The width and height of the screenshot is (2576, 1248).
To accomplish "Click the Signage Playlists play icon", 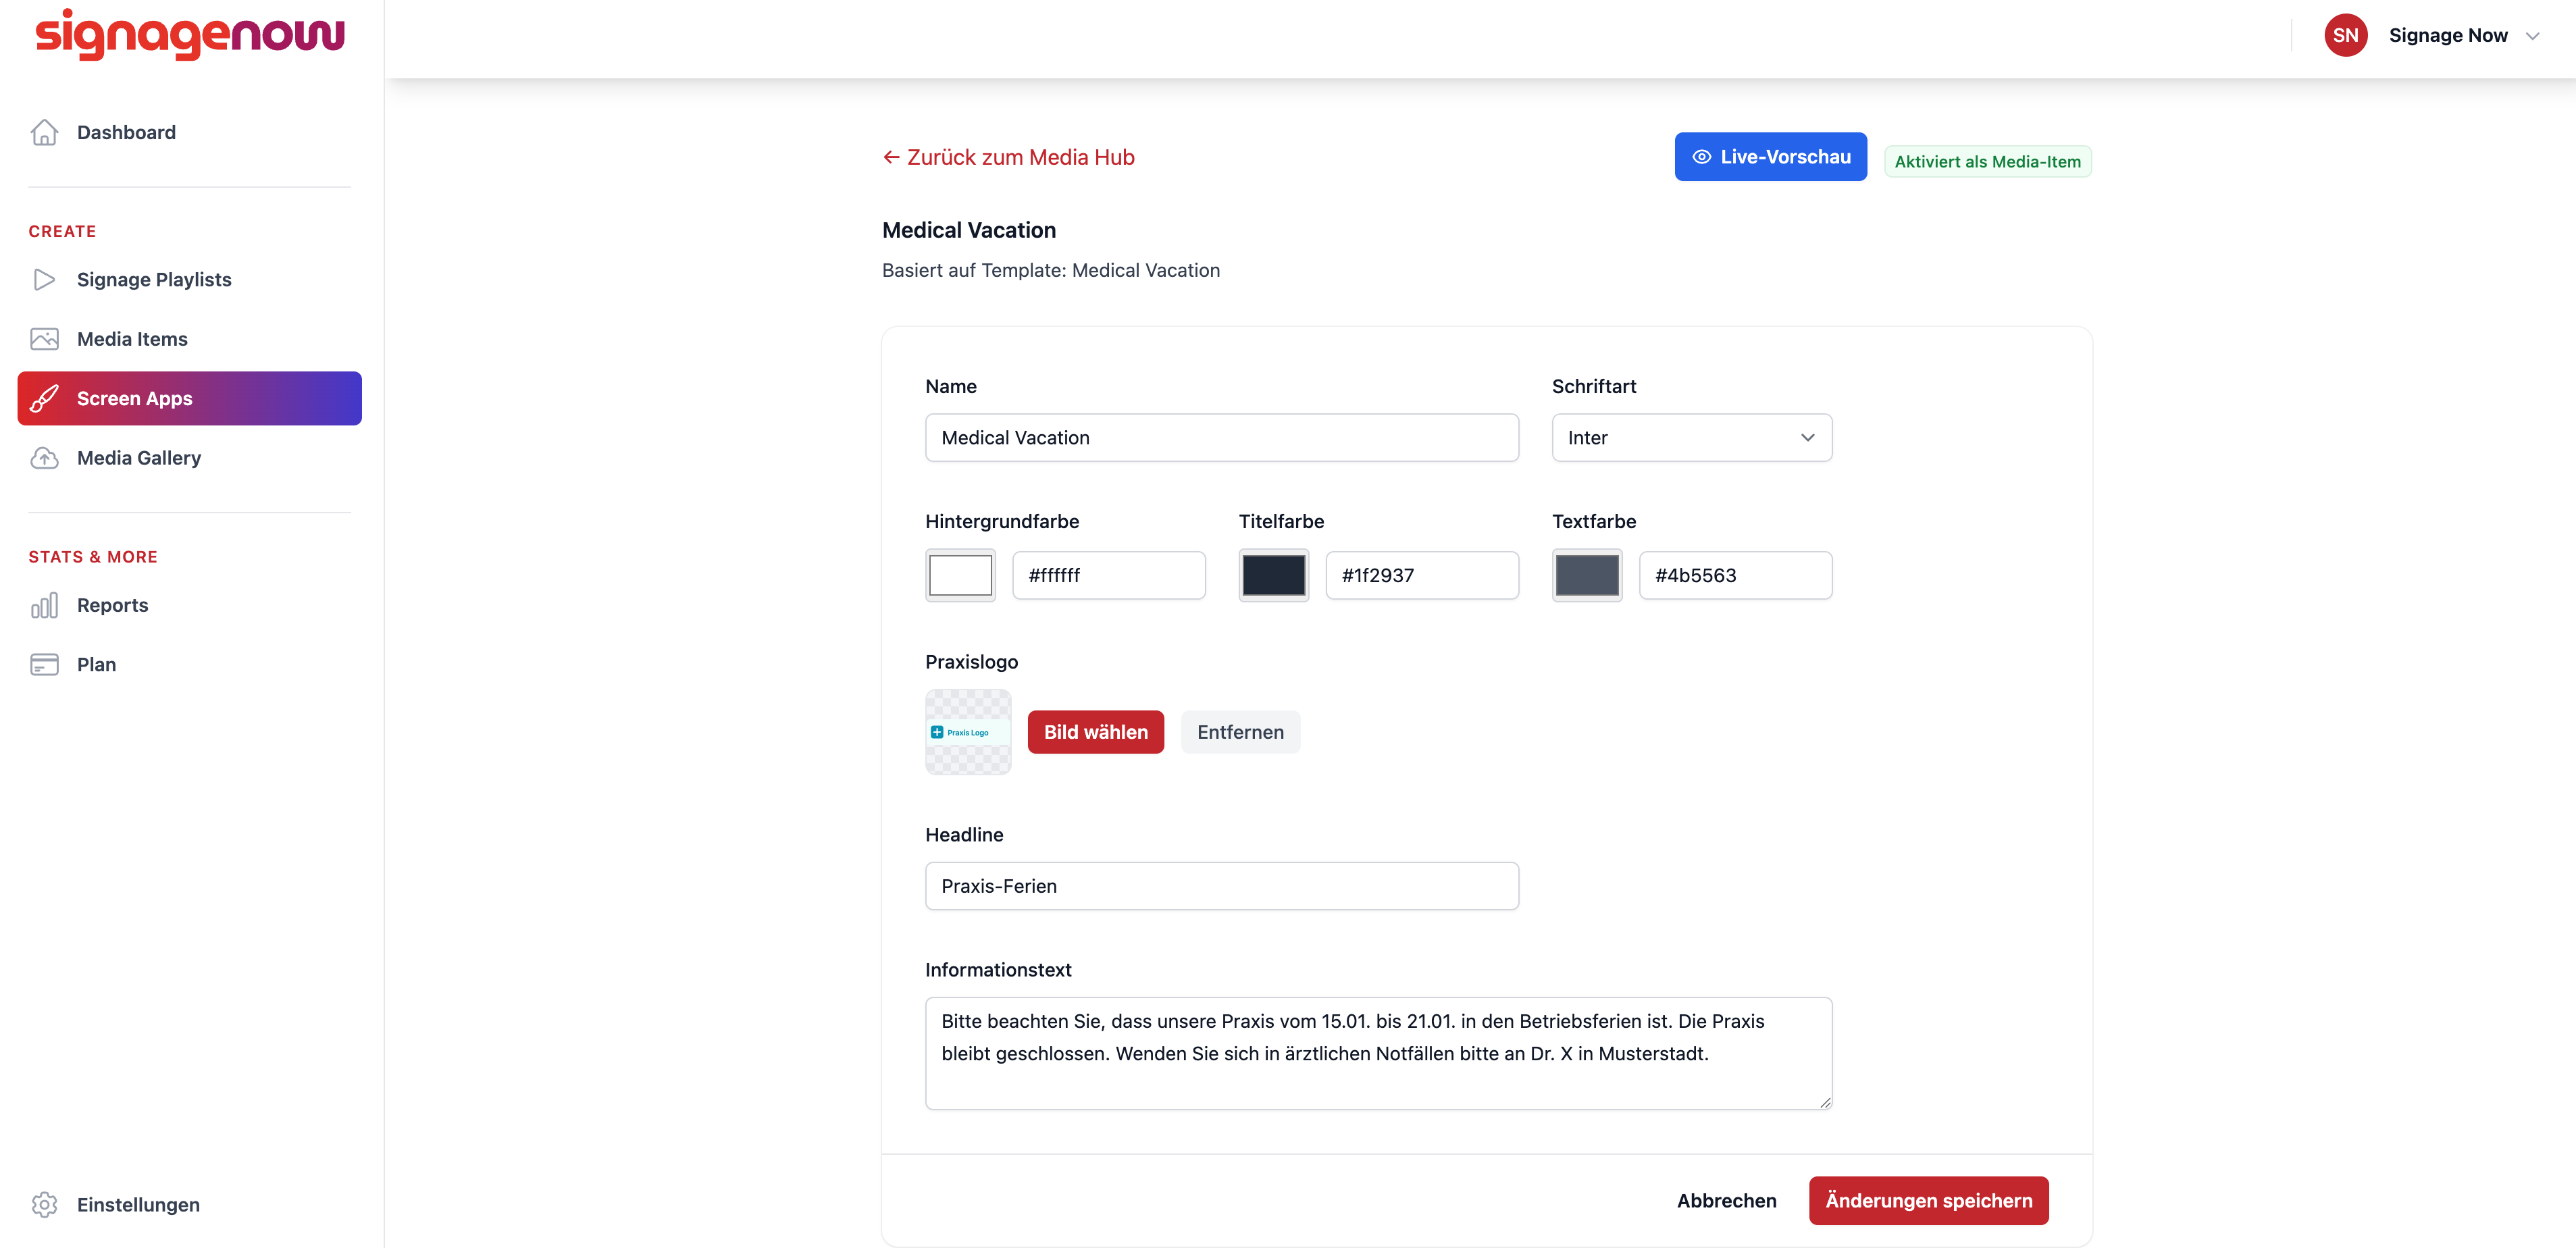I will [44, 279].
